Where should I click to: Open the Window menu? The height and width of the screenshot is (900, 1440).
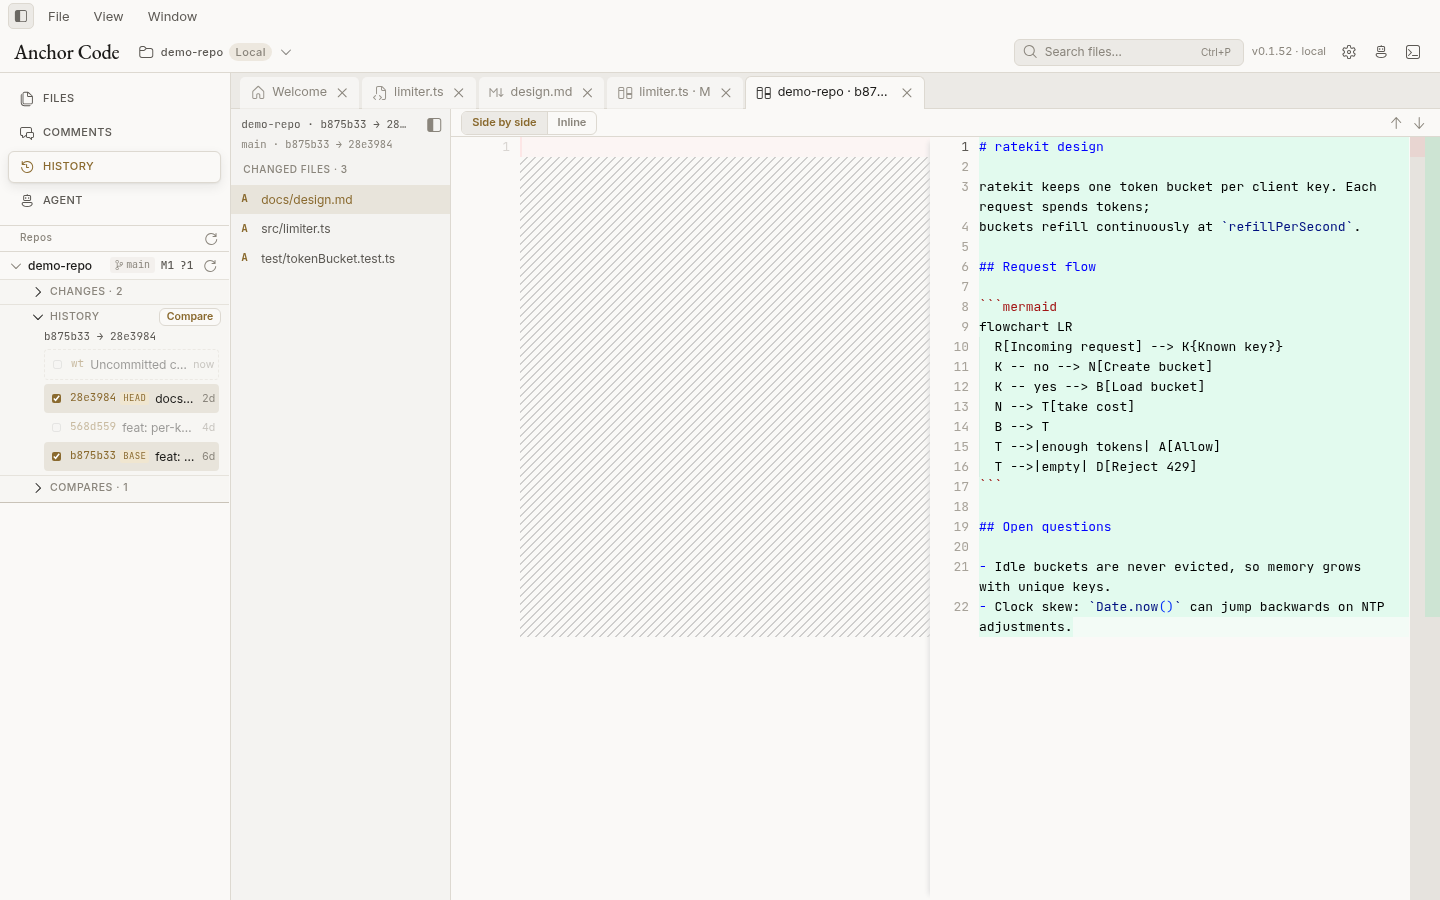click(x=172, y=16)
